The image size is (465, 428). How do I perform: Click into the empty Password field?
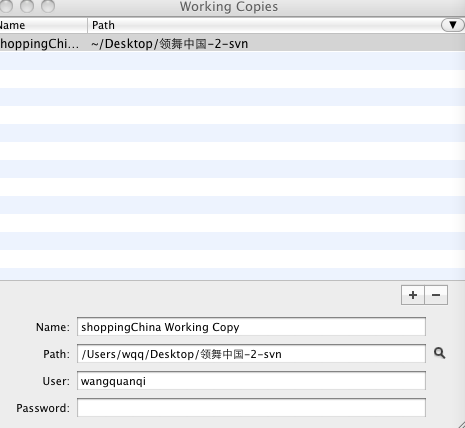point(251,408)
